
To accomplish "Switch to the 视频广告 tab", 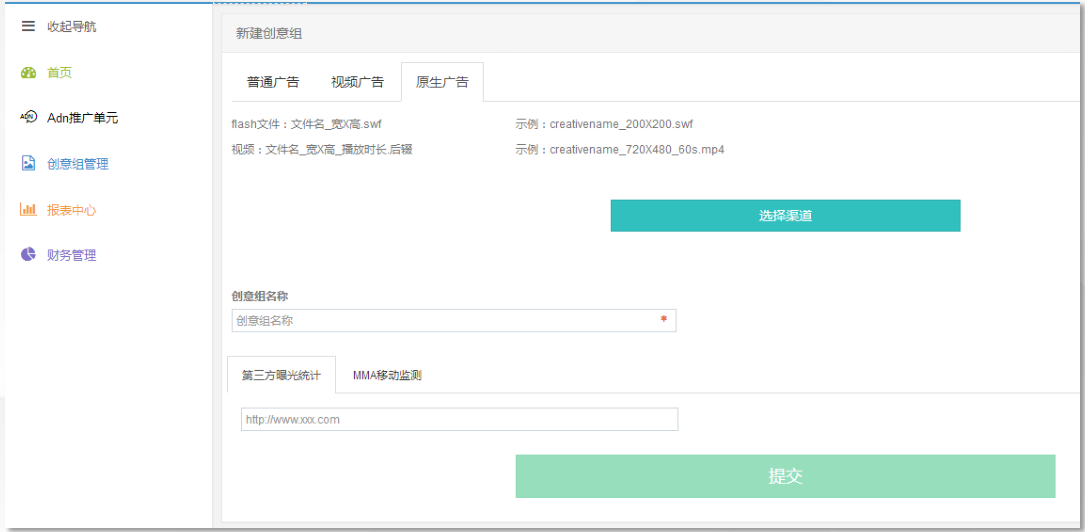I will click(x=357, y=82).
